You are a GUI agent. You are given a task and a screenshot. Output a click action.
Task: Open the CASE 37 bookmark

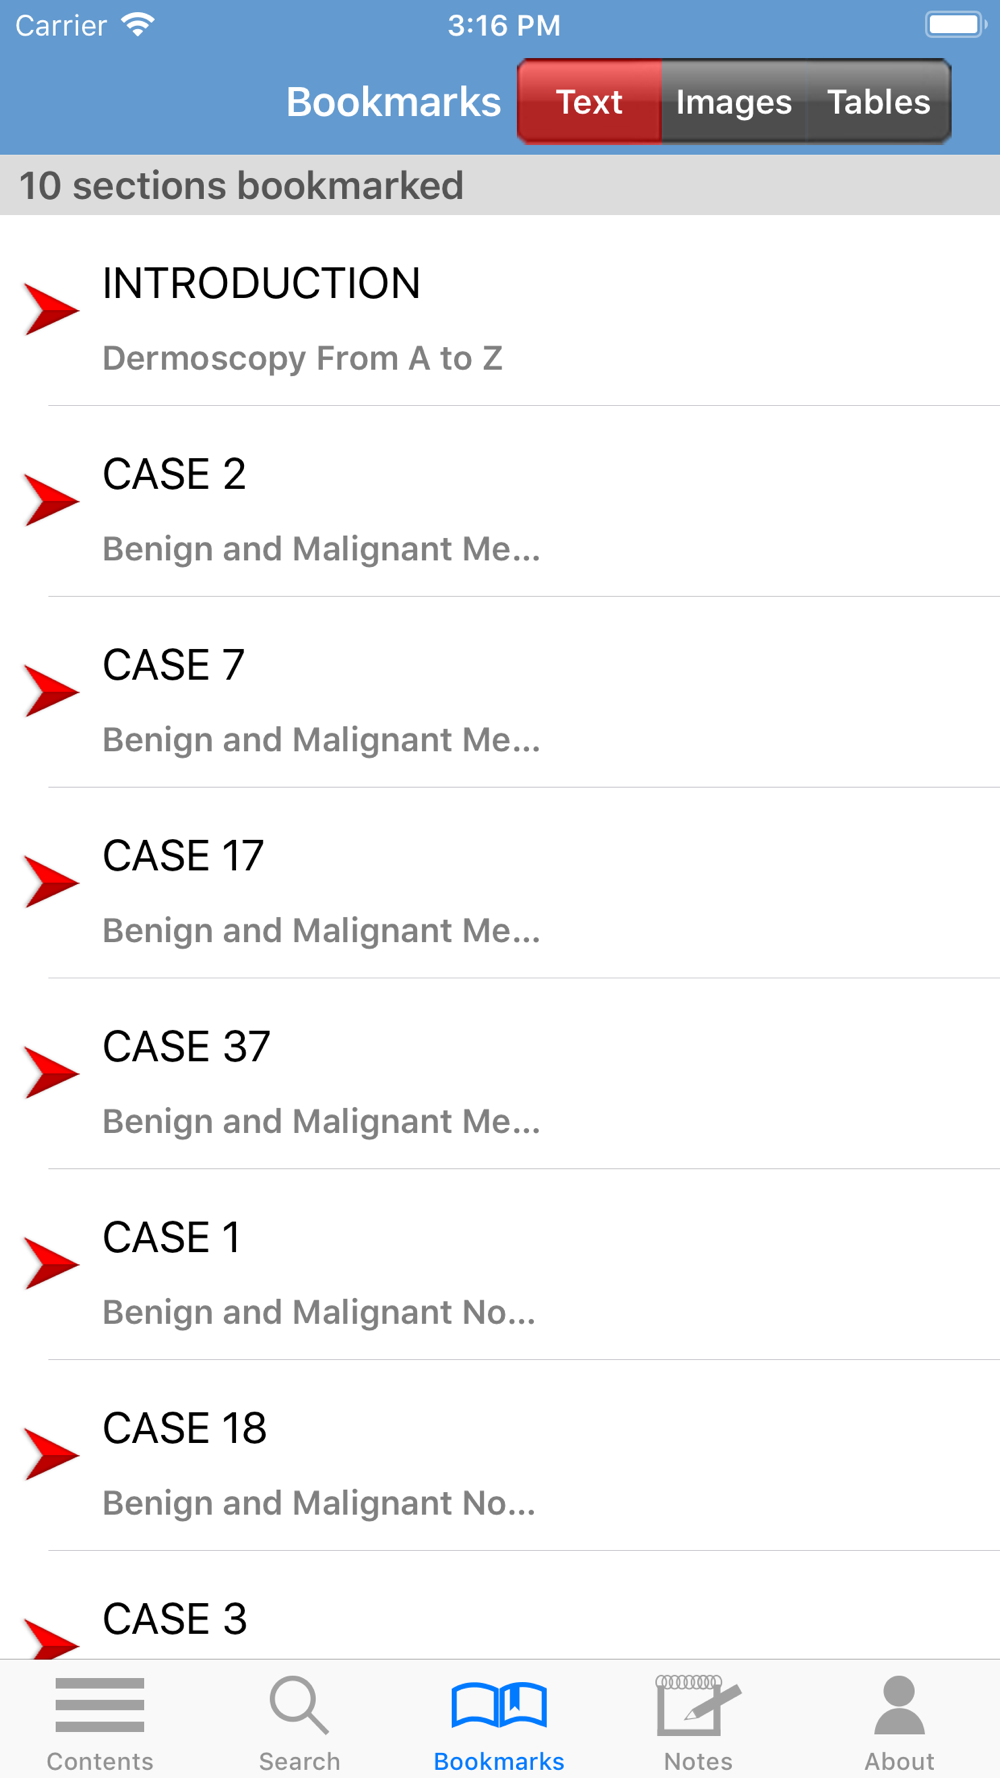[x=500, y=1074]
